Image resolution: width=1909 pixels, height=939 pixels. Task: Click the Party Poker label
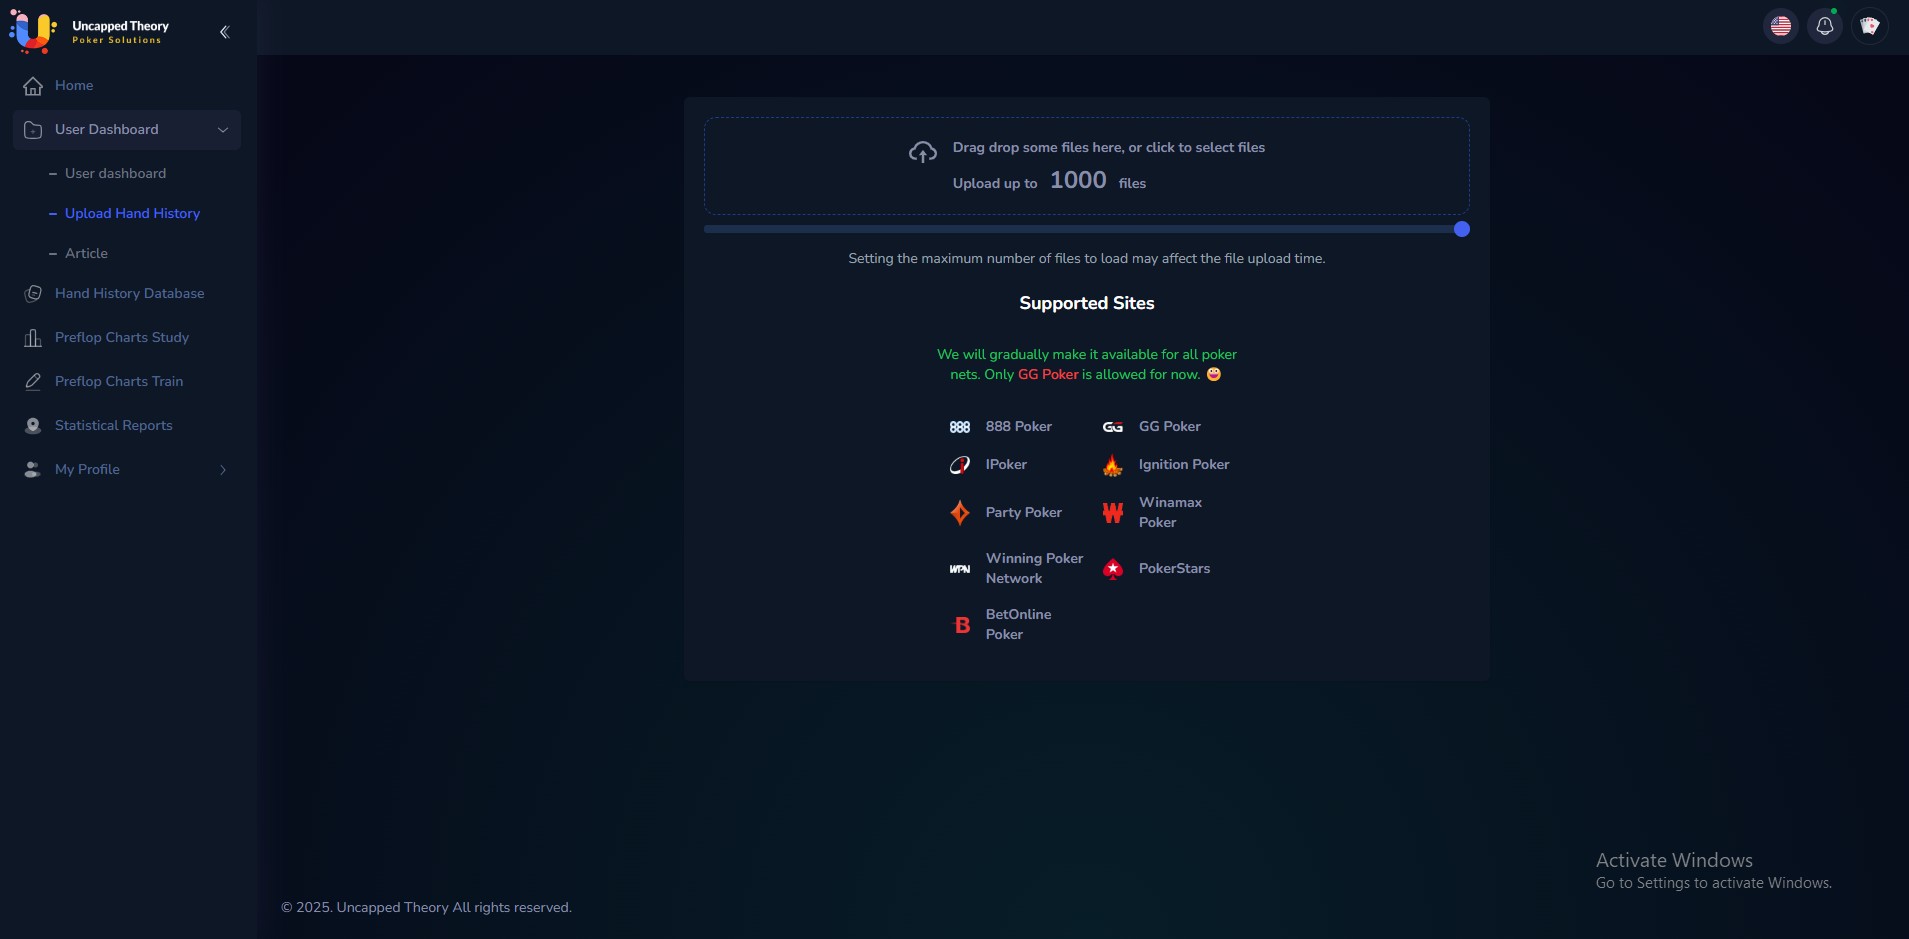tap(1024, 513)
